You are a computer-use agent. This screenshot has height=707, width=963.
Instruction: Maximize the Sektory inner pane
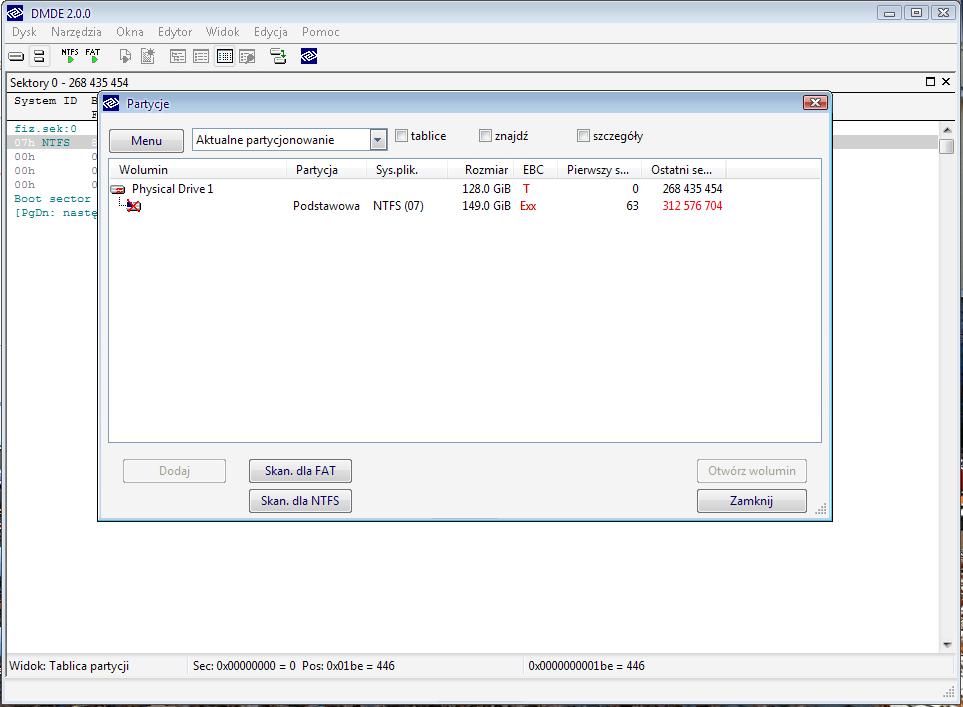tap(930, 82)
